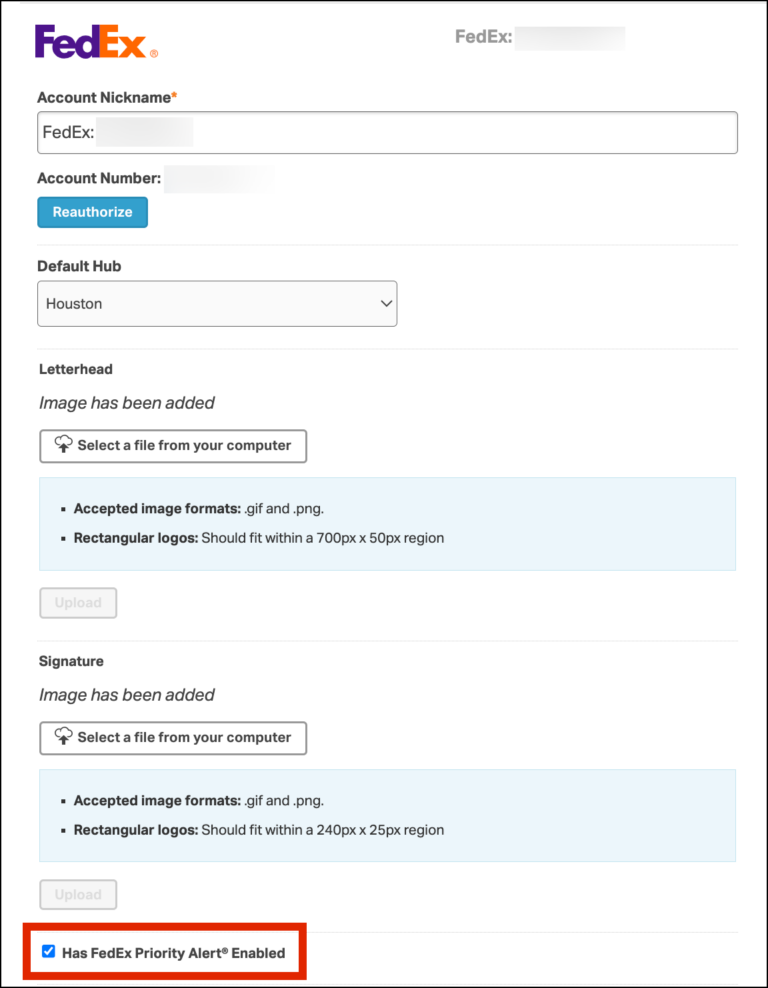Click the disabled Upload button under Letterhead
768x988 pixels.
77,603
